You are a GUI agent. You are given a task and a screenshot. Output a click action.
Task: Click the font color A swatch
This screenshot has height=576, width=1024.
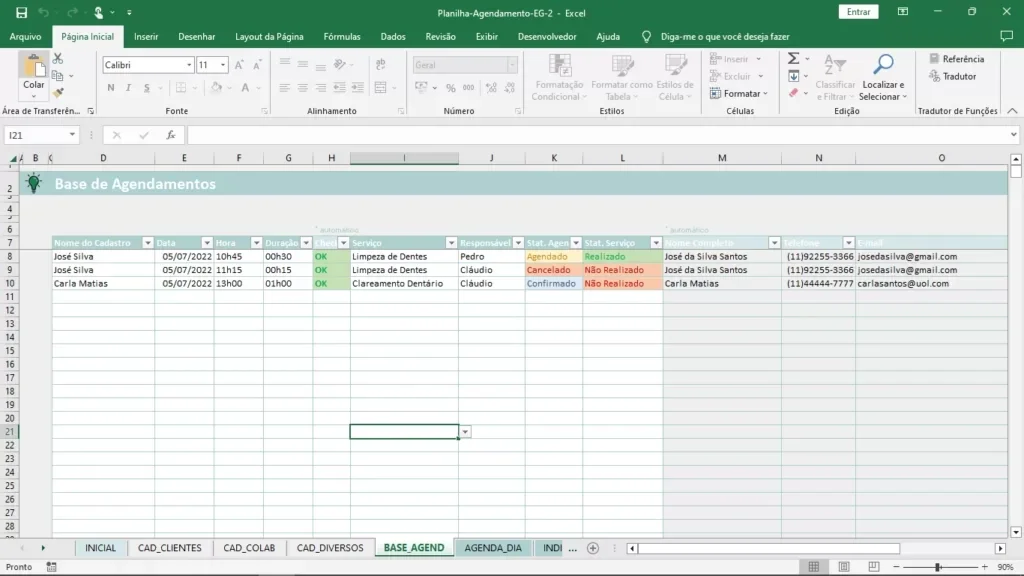(246, 88)
